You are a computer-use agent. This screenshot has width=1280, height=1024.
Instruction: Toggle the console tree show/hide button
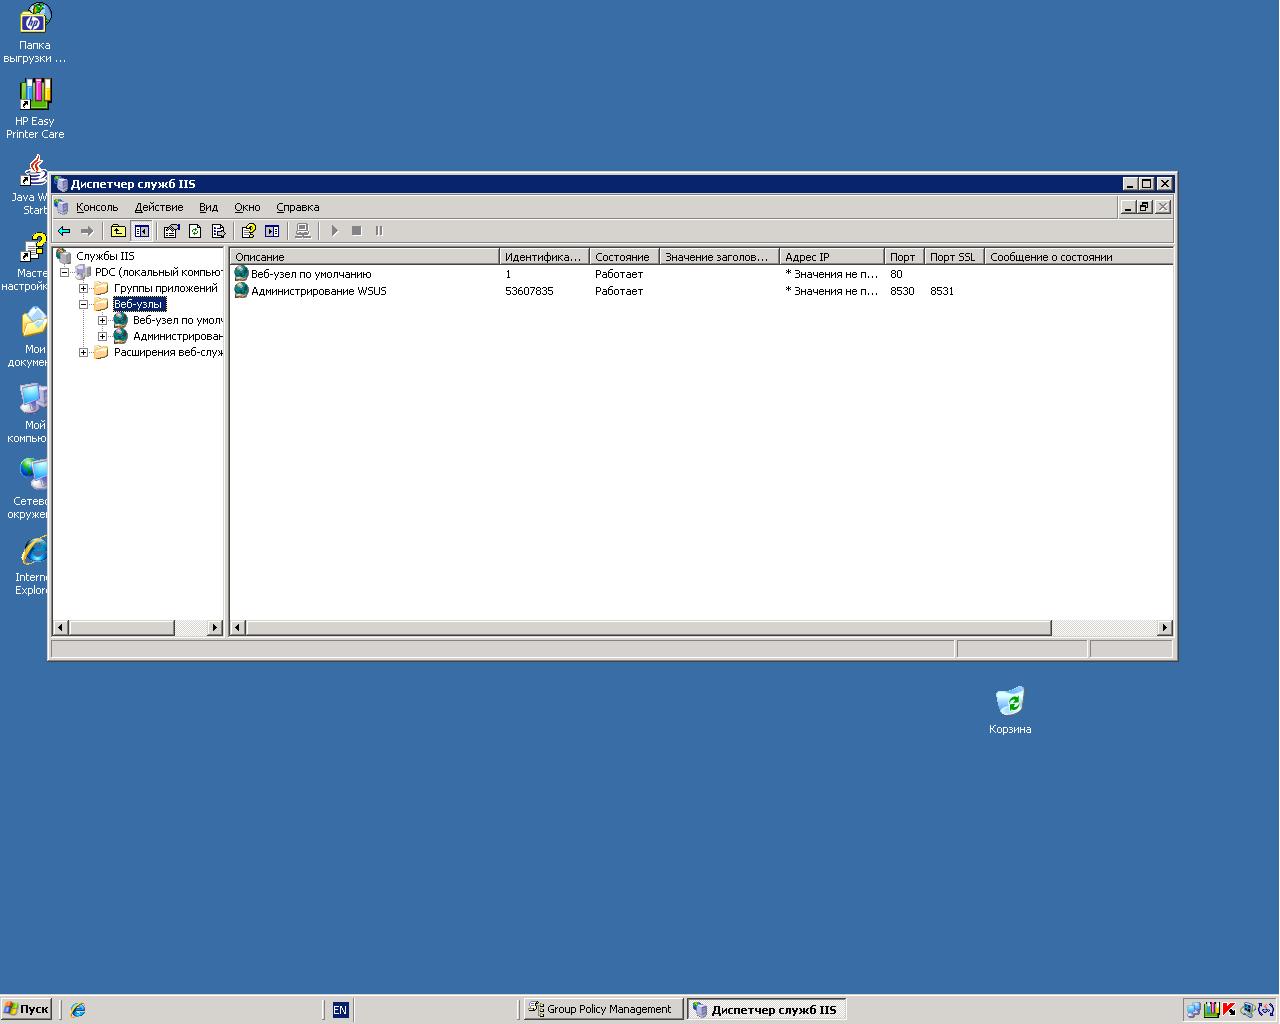click(142, 231)
